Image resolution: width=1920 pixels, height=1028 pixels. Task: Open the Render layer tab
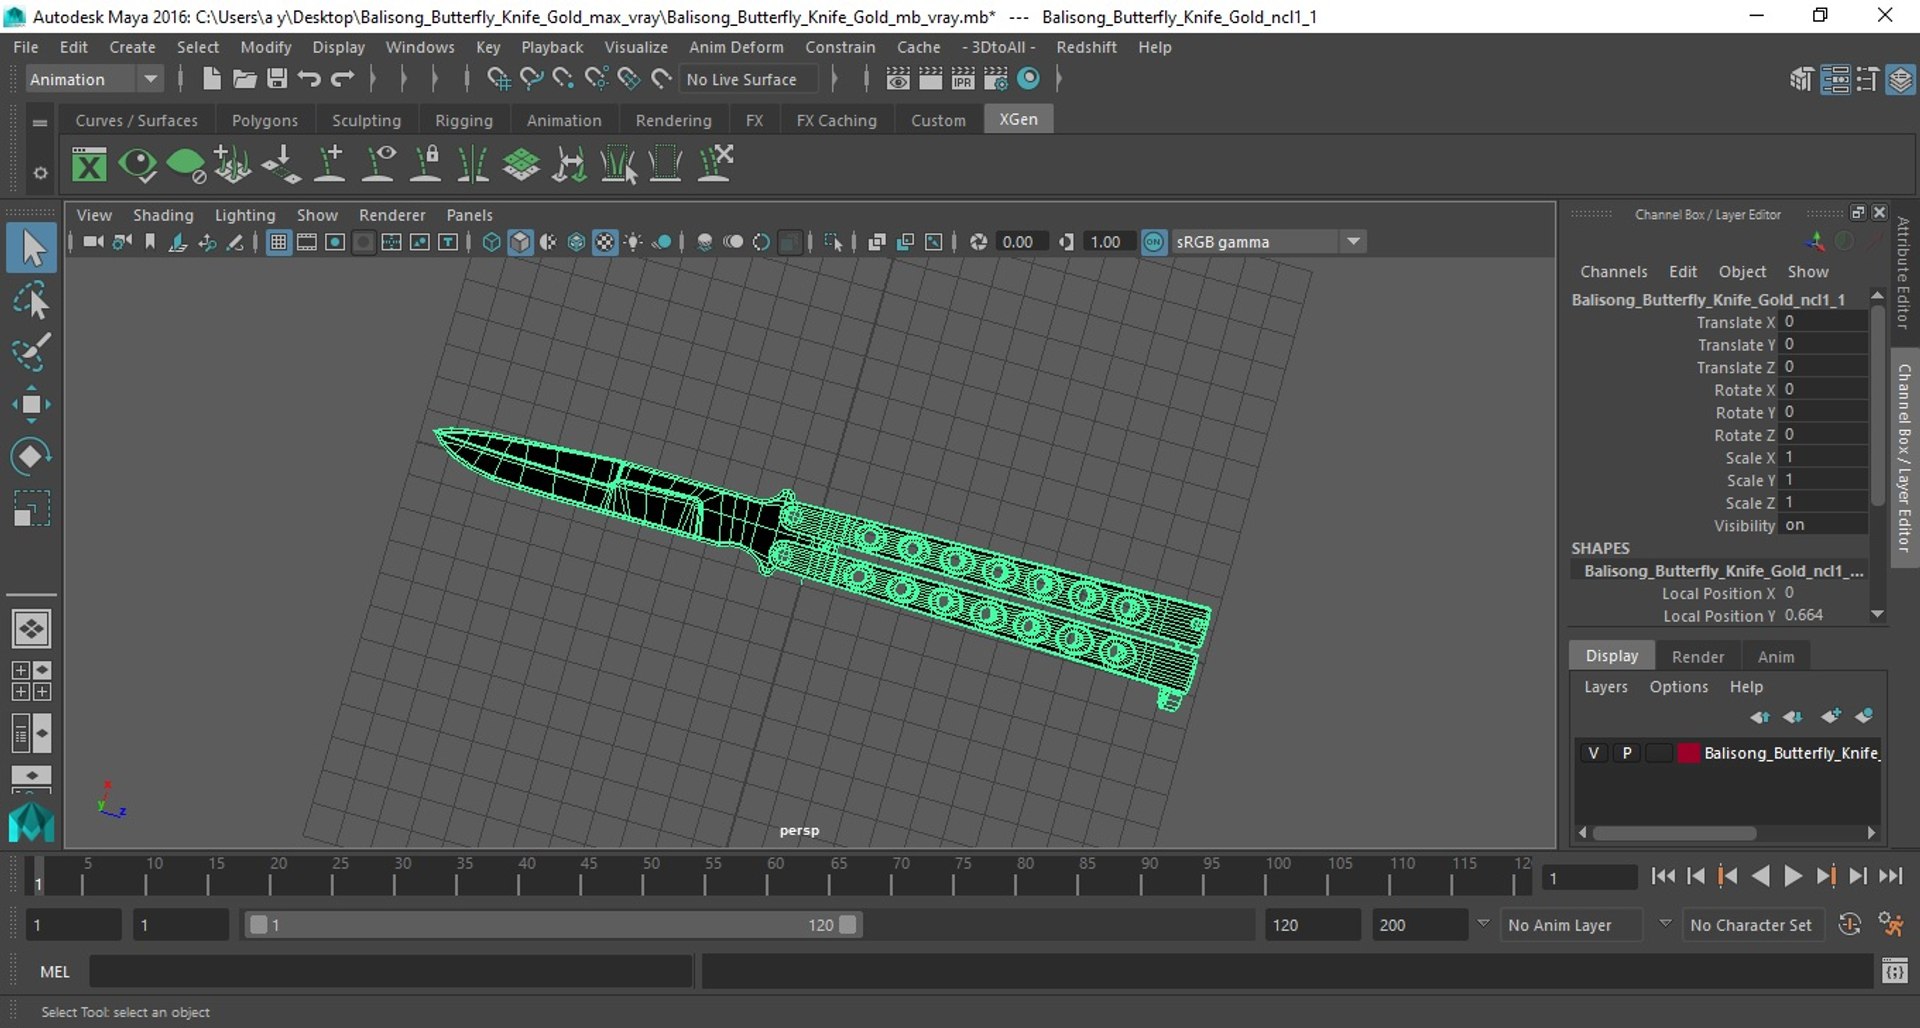coord(1698,657)
